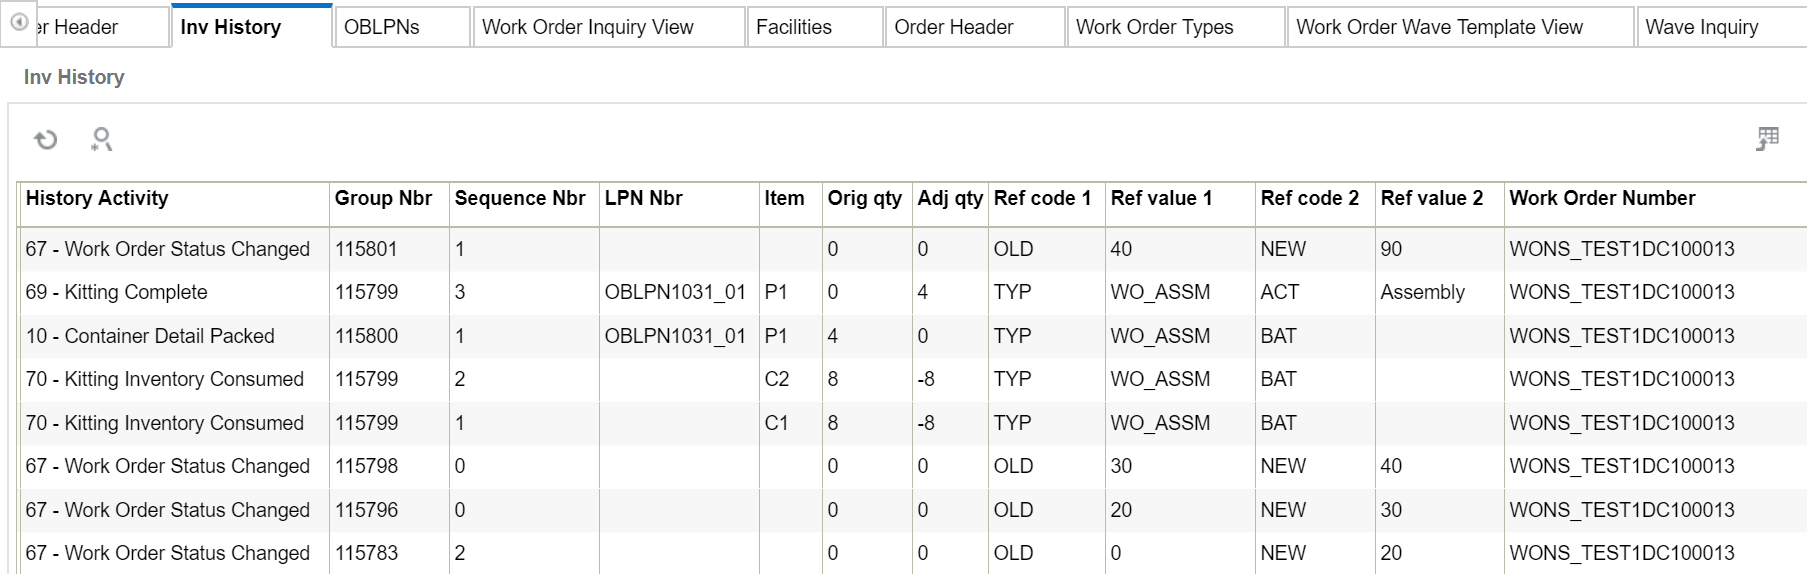Click group number 115796 cell
This screenshot has height=574, width=1807.
[x=389, y=510]
